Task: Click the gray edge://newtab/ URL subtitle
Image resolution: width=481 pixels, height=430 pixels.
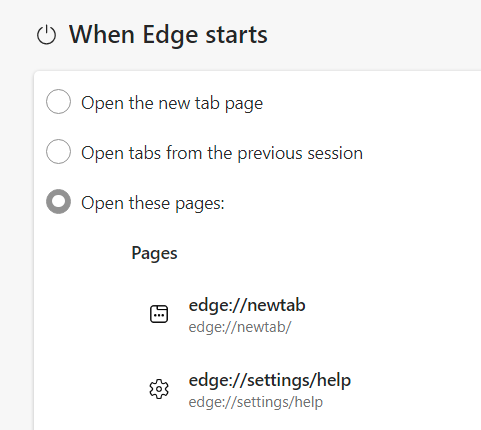Action: tap(240, 327)
